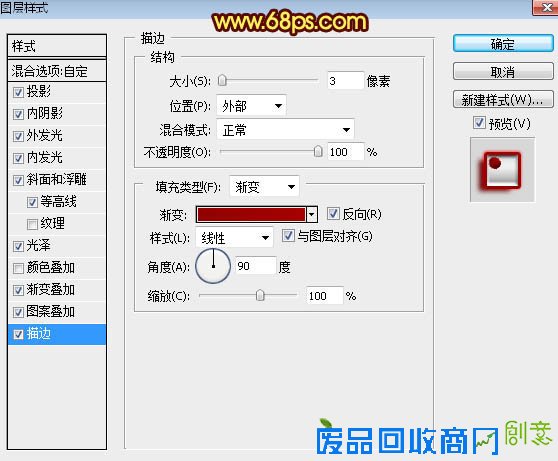558x461 pixels.
Task: Select the 图案叠加 settings entry
Action: click(51, 311)
